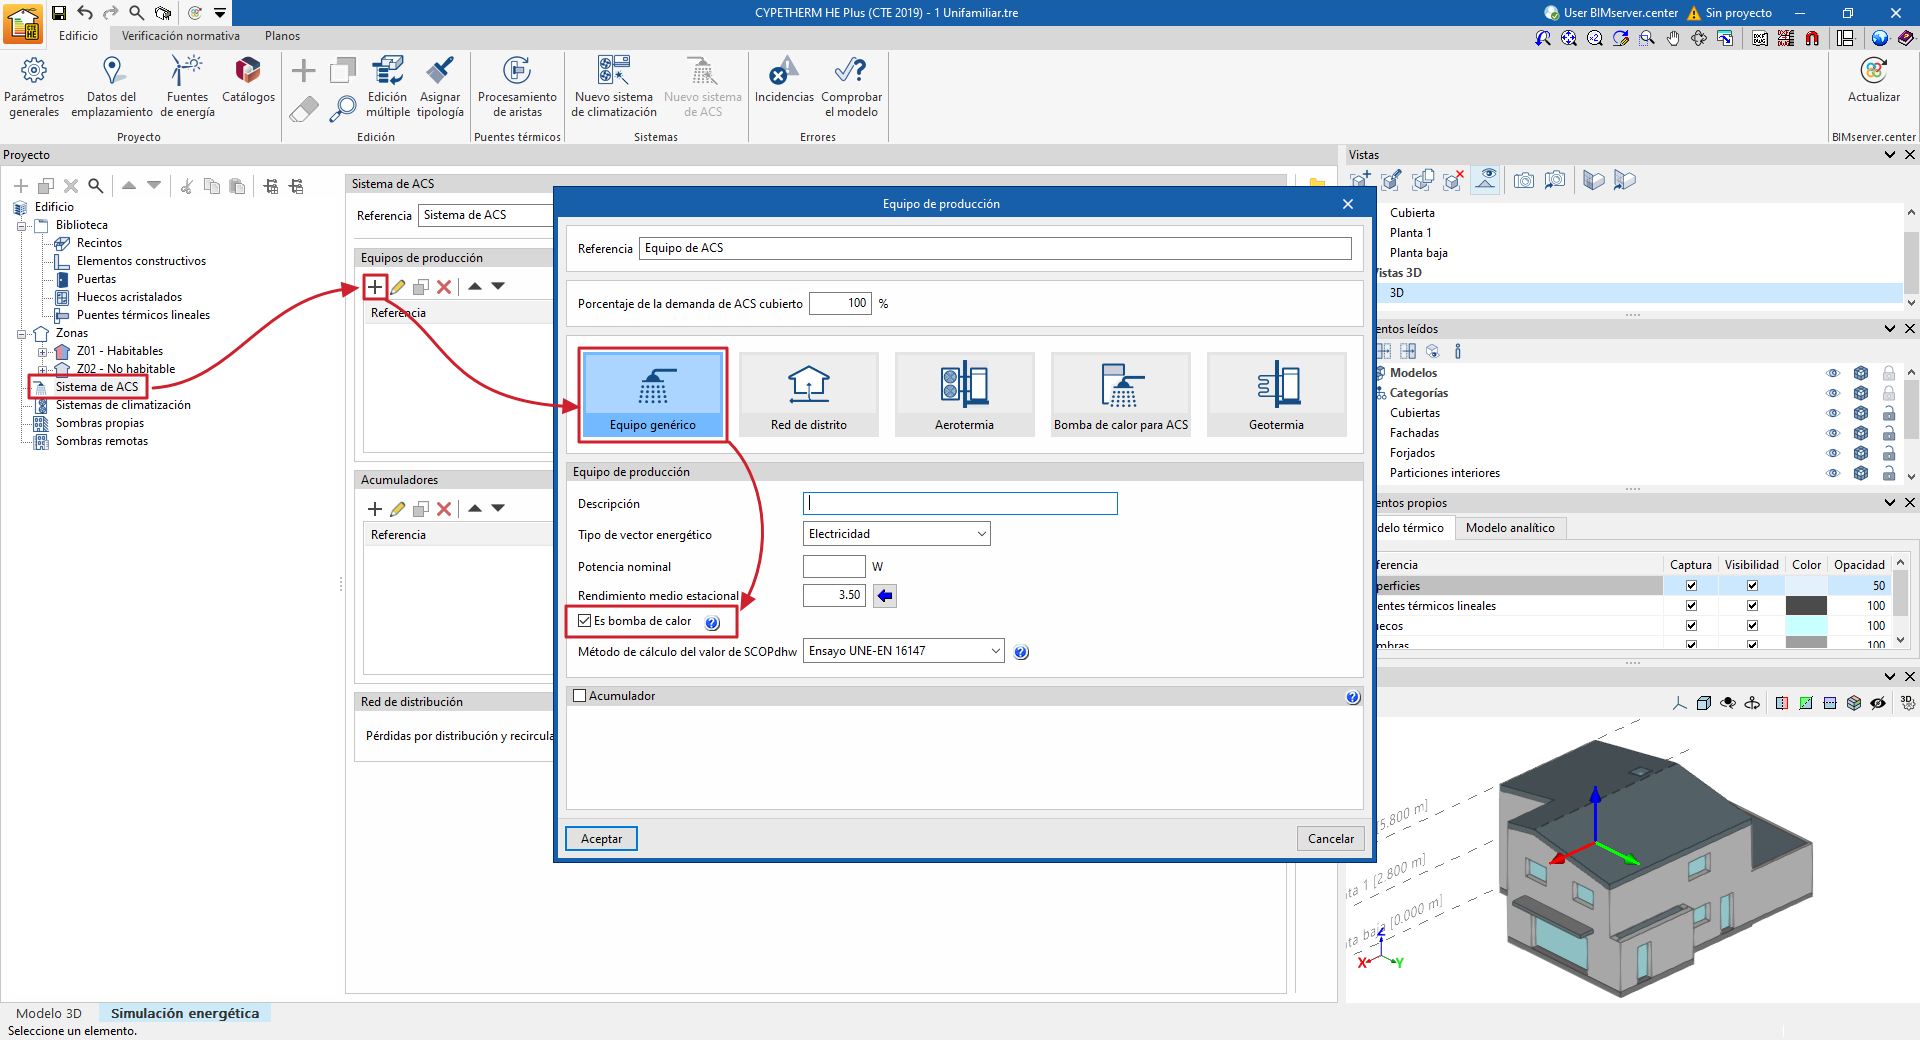
Task: Open Parámetros generales in ribbon
Action: [34, 86]
